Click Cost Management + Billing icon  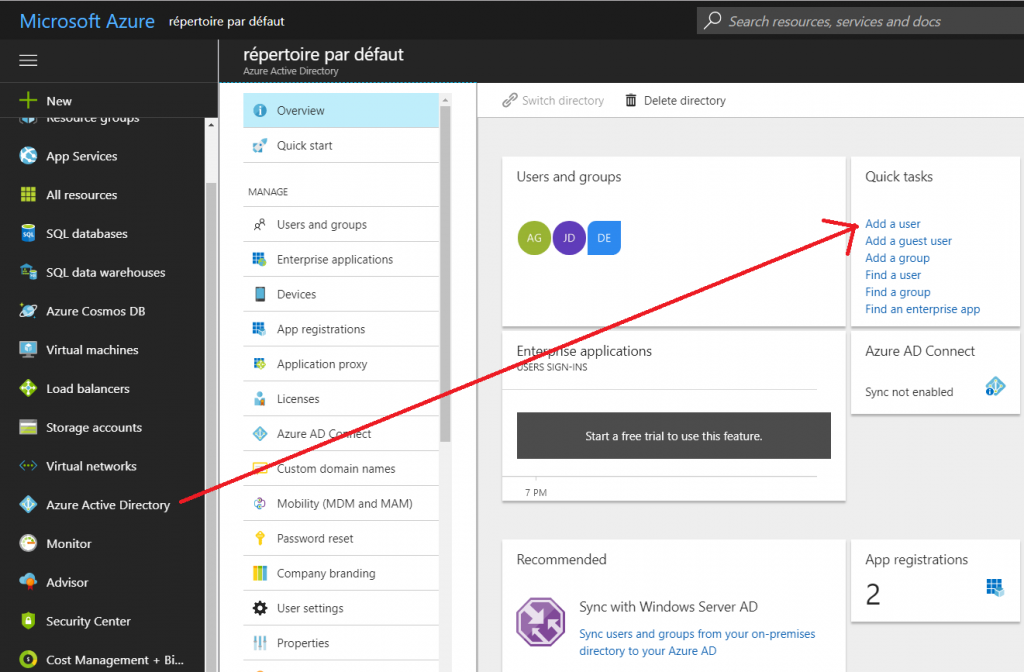(28, 659)
